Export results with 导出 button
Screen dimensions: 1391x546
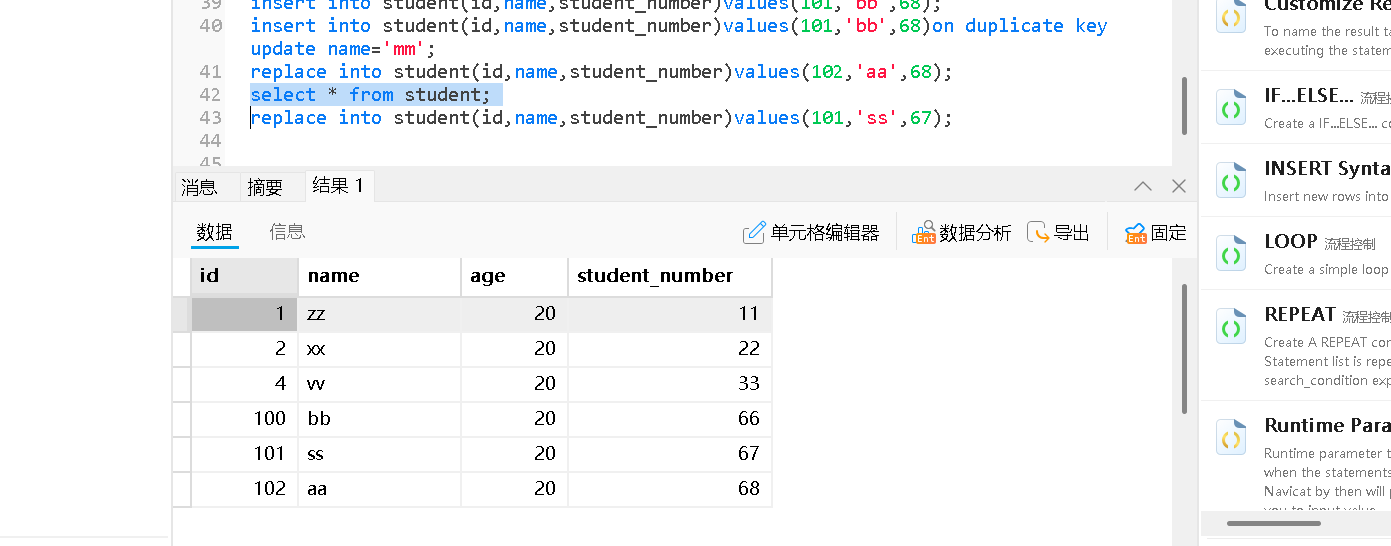[1058, 233]
